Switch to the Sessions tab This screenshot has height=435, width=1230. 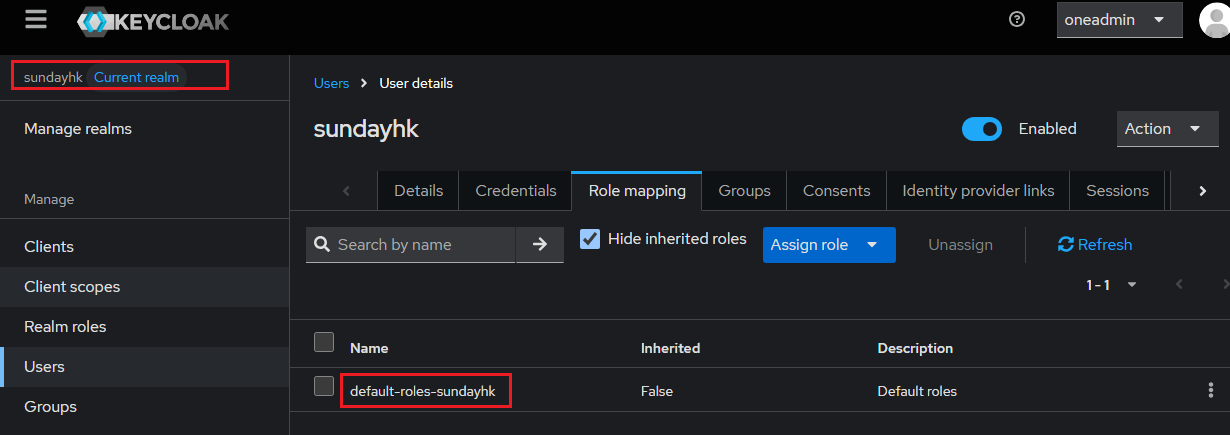click(1117, 191)
